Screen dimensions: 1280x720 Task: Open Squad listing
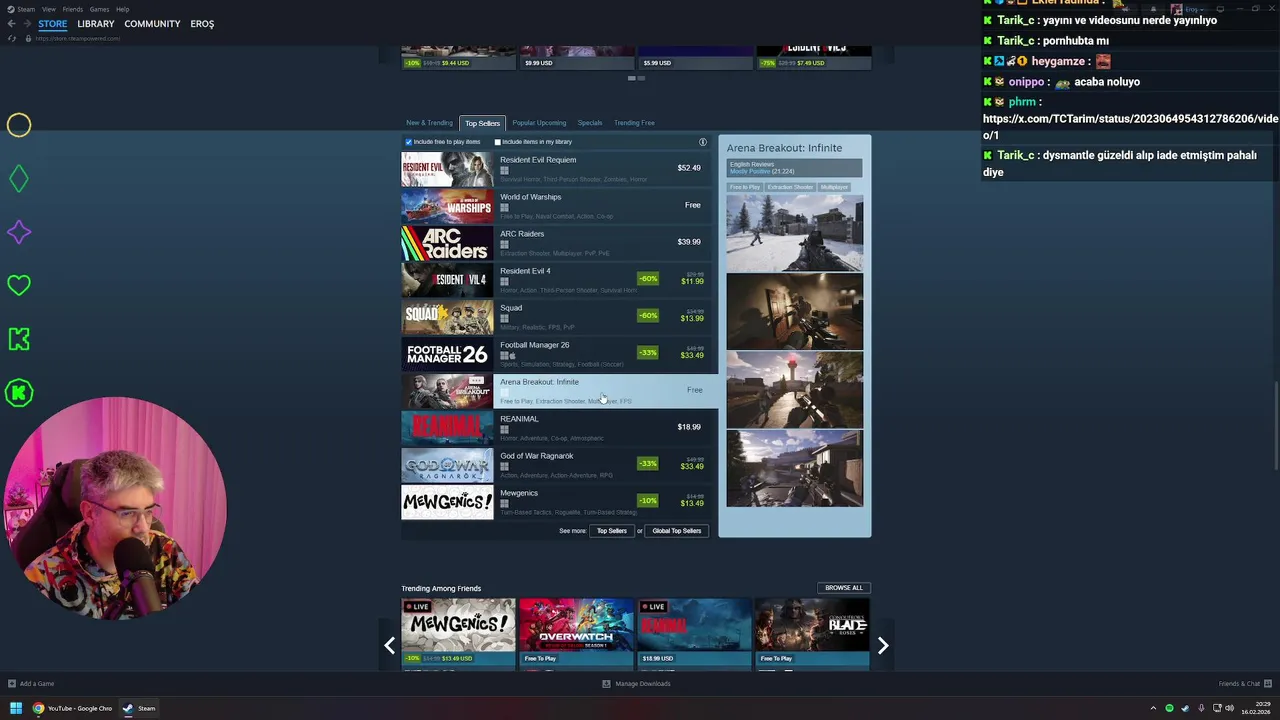555,316
